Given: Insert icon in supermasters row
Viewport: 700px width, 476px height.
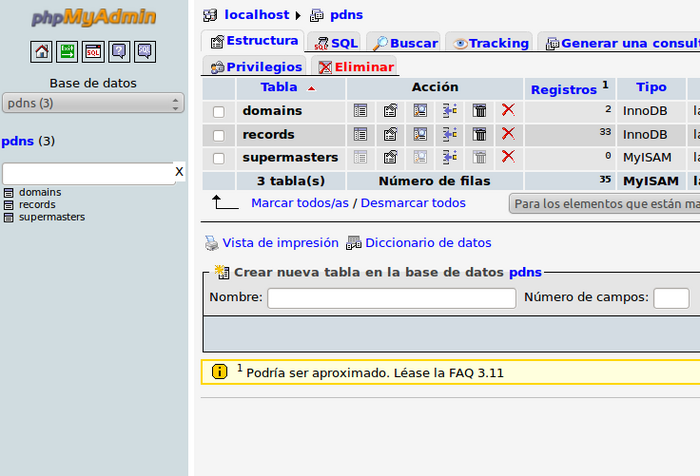Looking at the screenshot, I should click(450, 157).
